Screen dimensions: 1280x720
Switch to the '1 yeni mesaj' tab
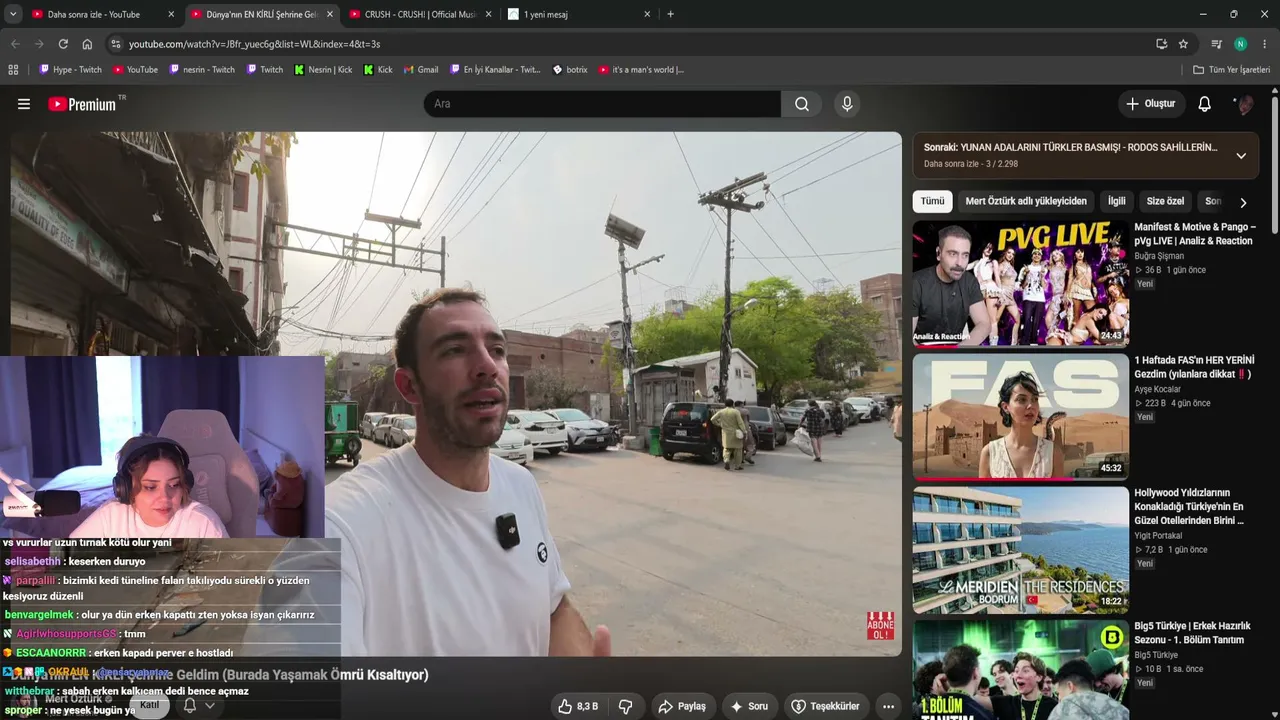pyautogui.click(x=580, y=14)
